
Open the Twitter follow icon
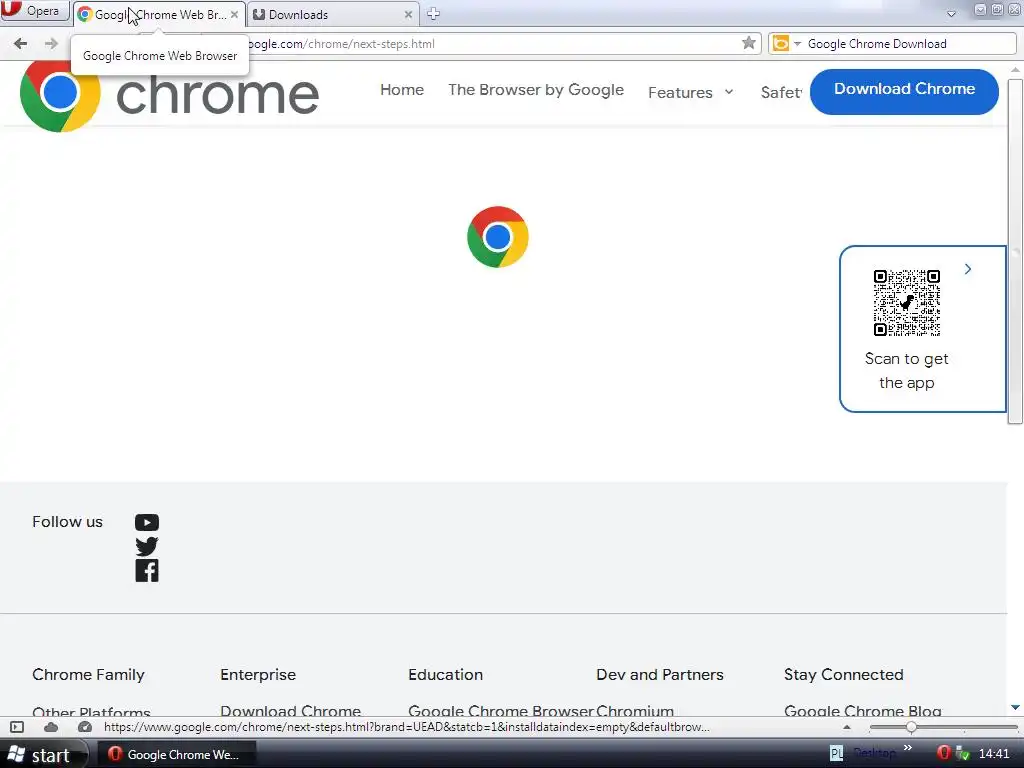tap(147, 547)
